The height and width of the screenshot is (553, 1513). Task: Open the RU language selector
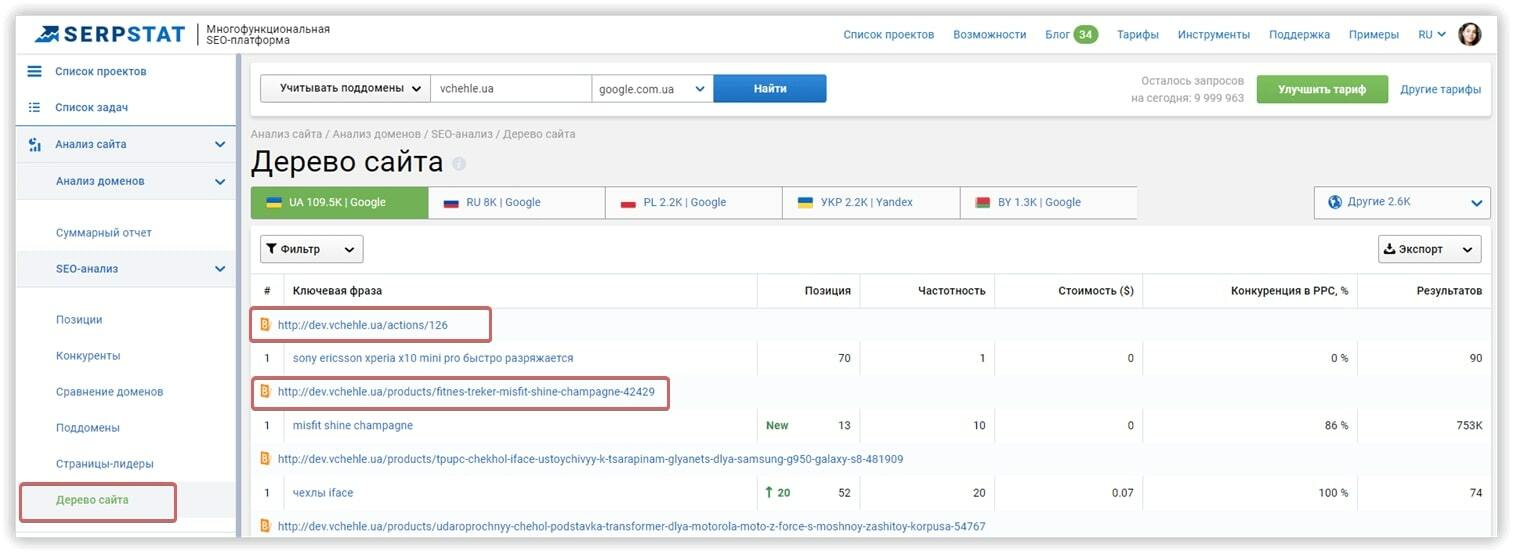click(1432, 34)
